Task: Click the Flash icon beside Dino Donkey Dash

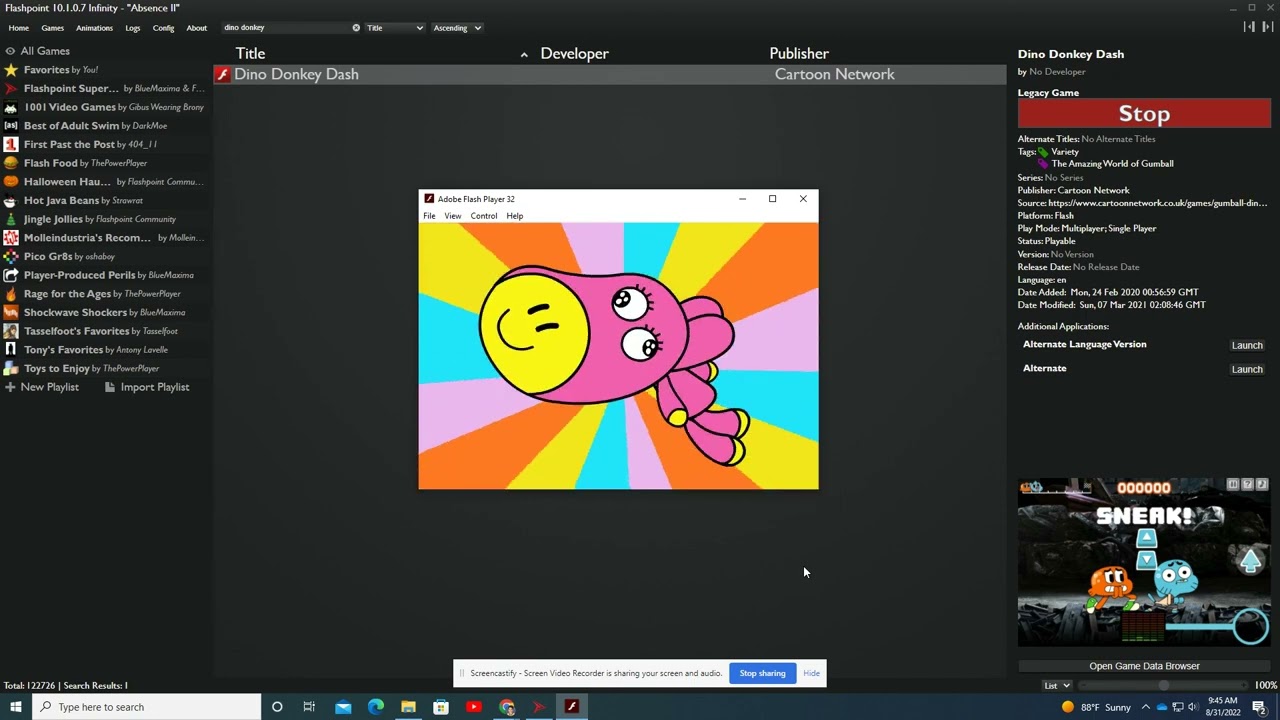Action: [x=223, y=74]
